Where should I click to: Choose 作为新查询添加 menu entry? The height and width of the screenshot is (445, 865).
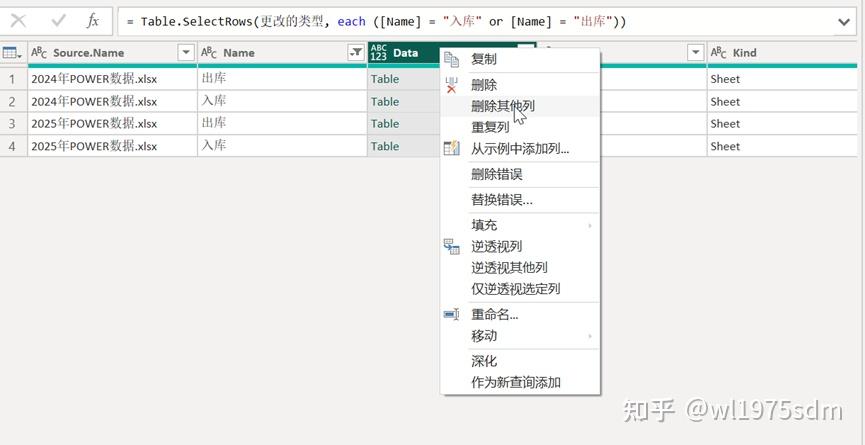point(520,382)
